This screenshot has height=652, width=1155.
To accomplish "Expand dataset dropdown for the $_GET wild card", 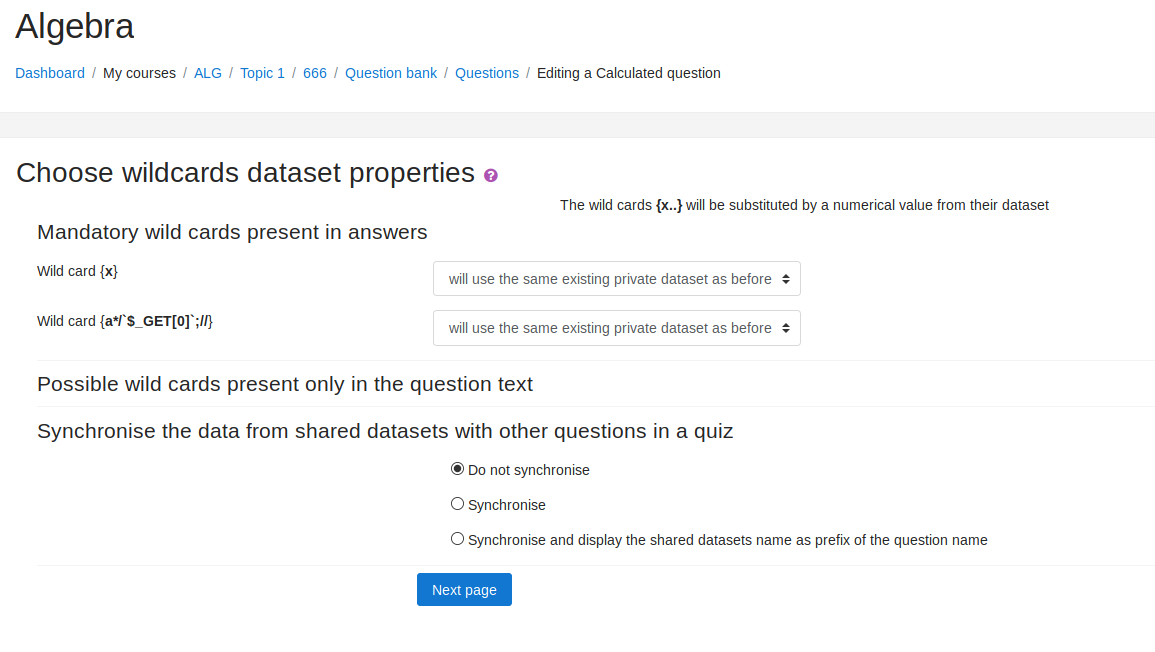I will point(616,328).
